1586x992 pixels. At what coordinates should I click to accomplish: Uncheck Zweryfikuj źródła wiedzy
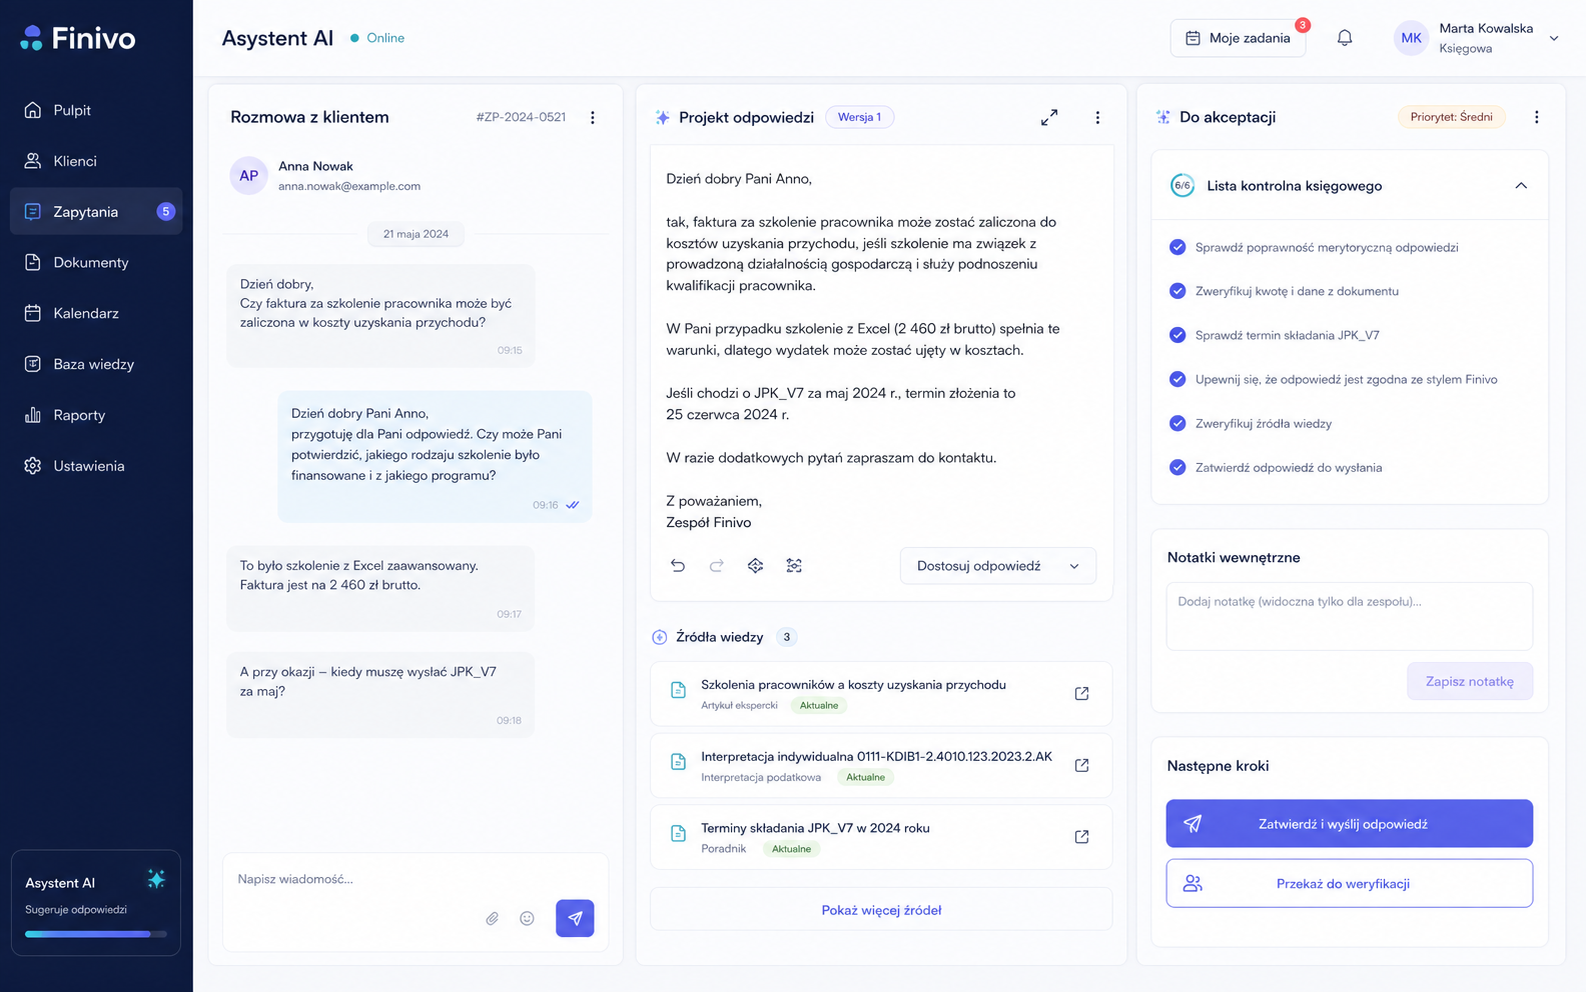click(x=1177, y=423)
